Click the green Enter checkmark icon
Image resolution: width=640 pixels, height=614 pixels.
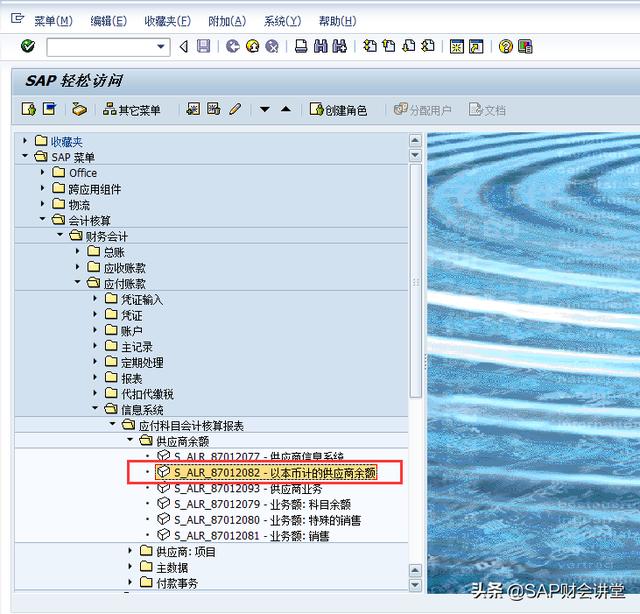click(x=28, y=46)
